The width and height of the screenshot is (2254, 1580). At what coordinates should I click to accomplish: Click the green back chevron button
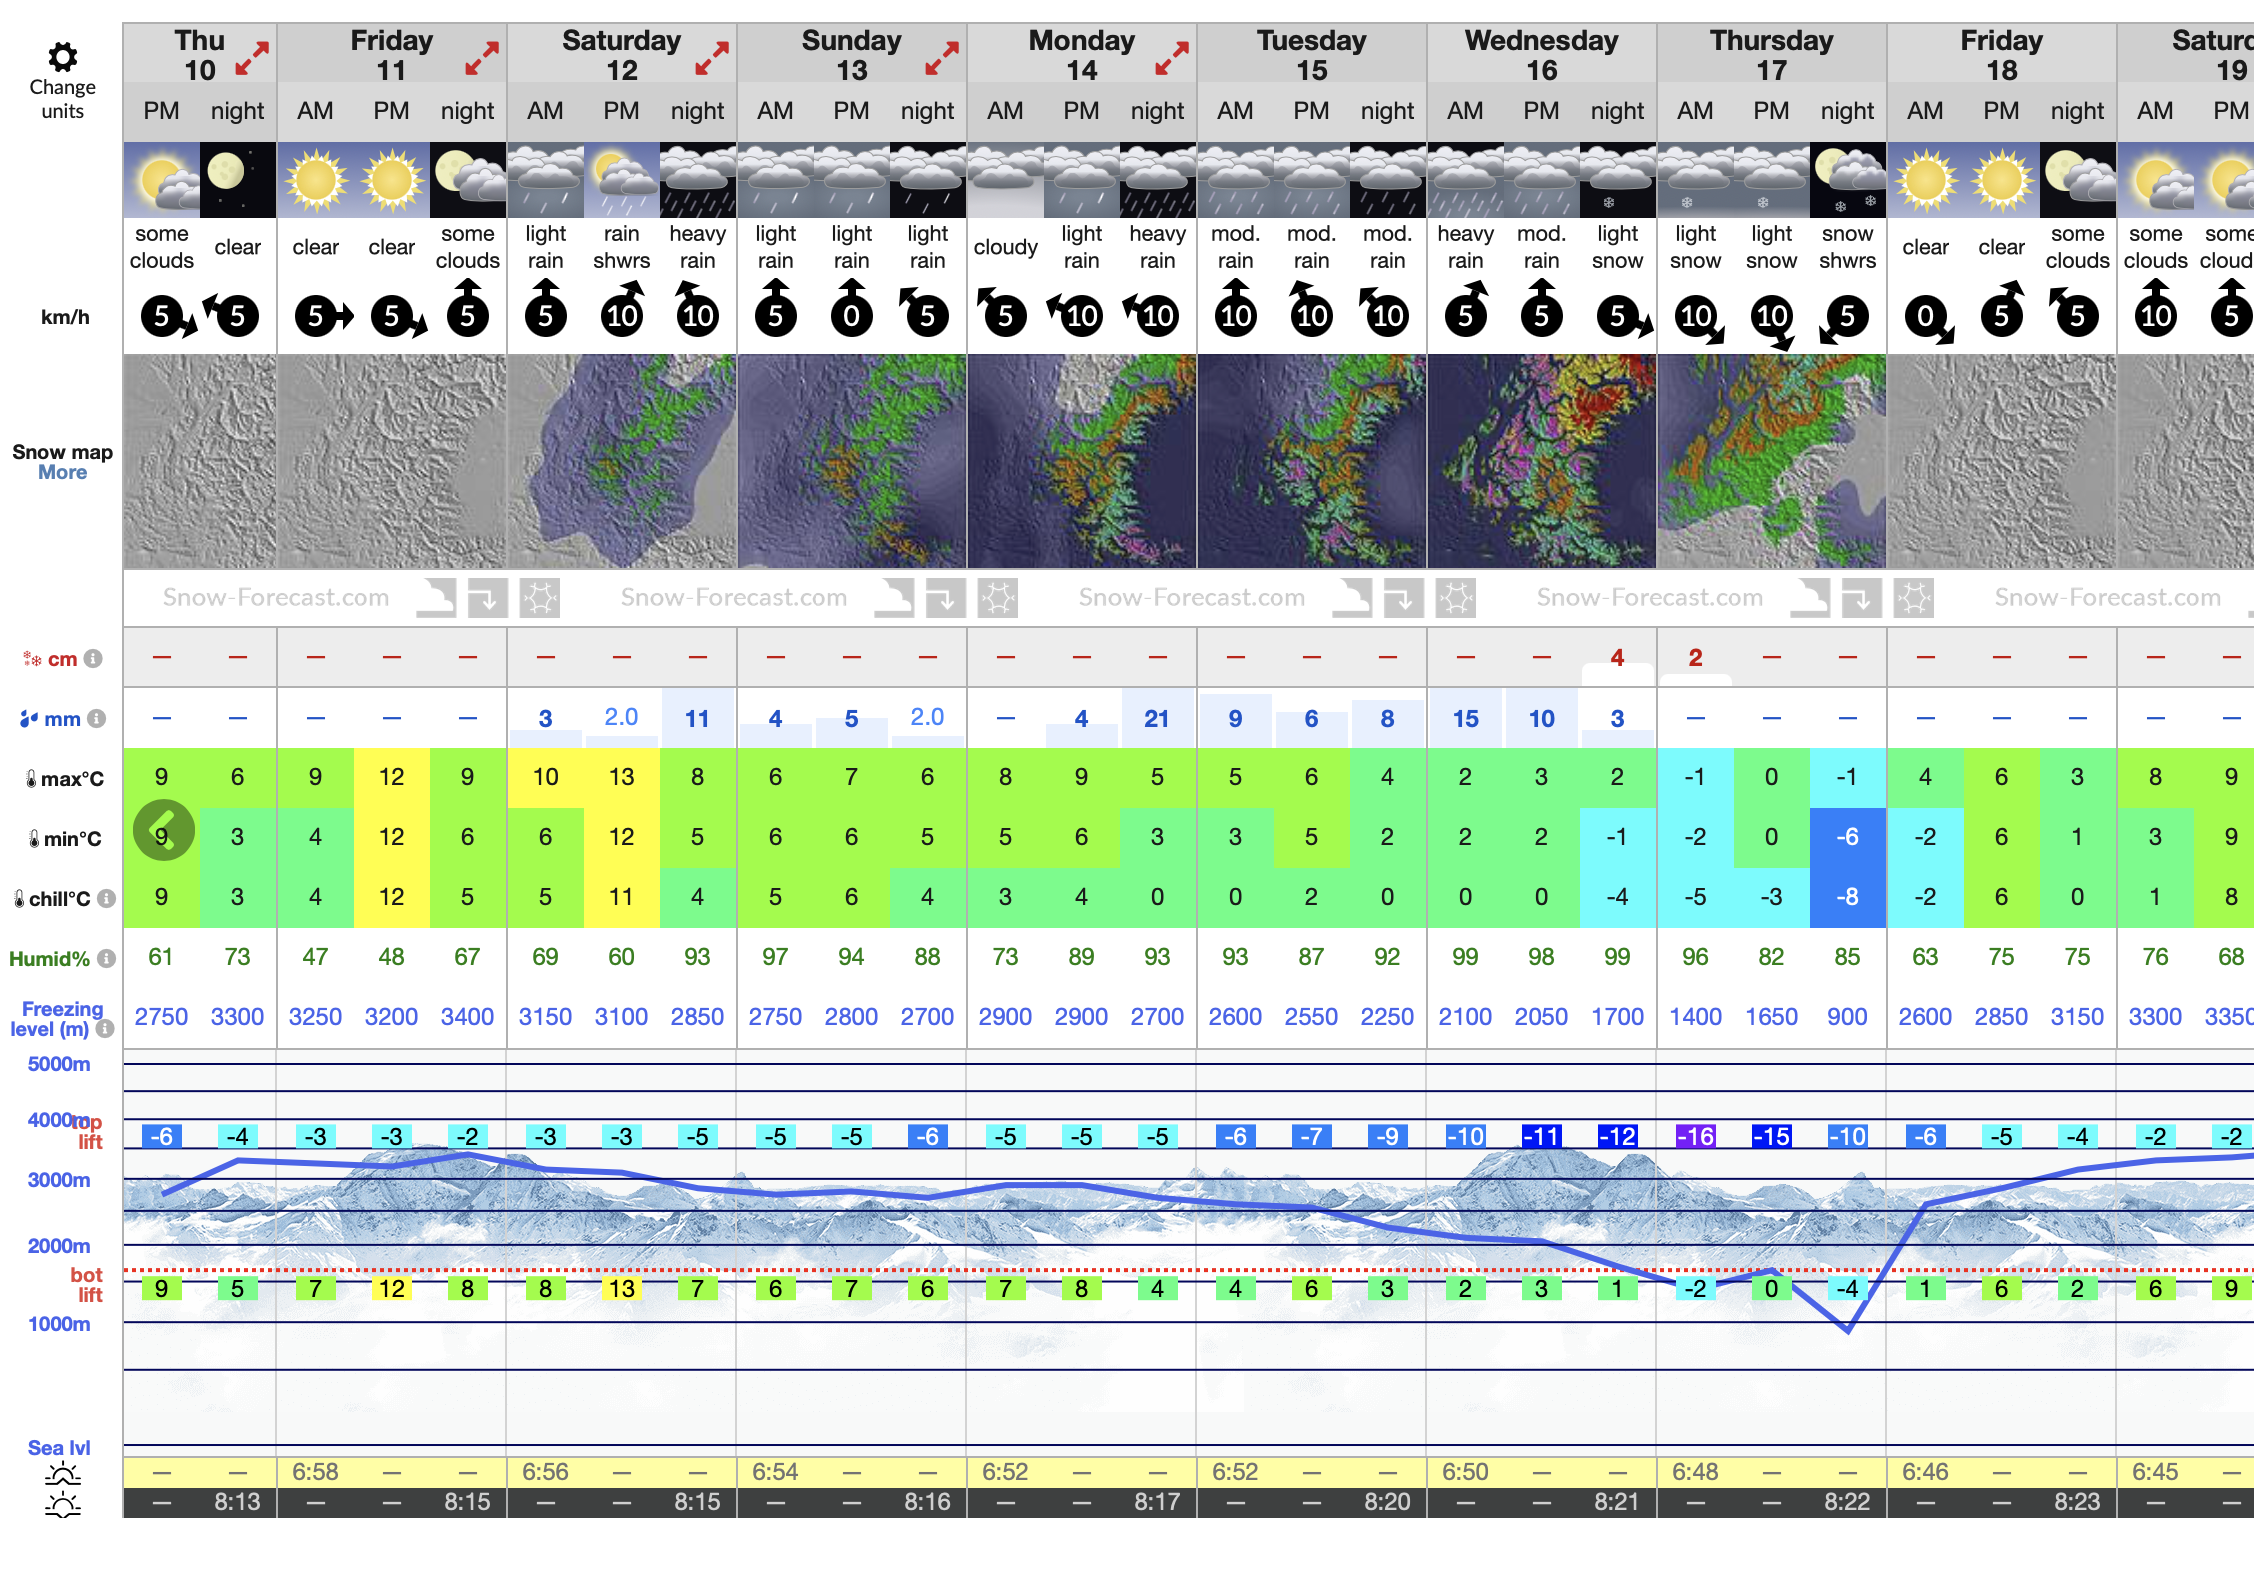(163, 829)
